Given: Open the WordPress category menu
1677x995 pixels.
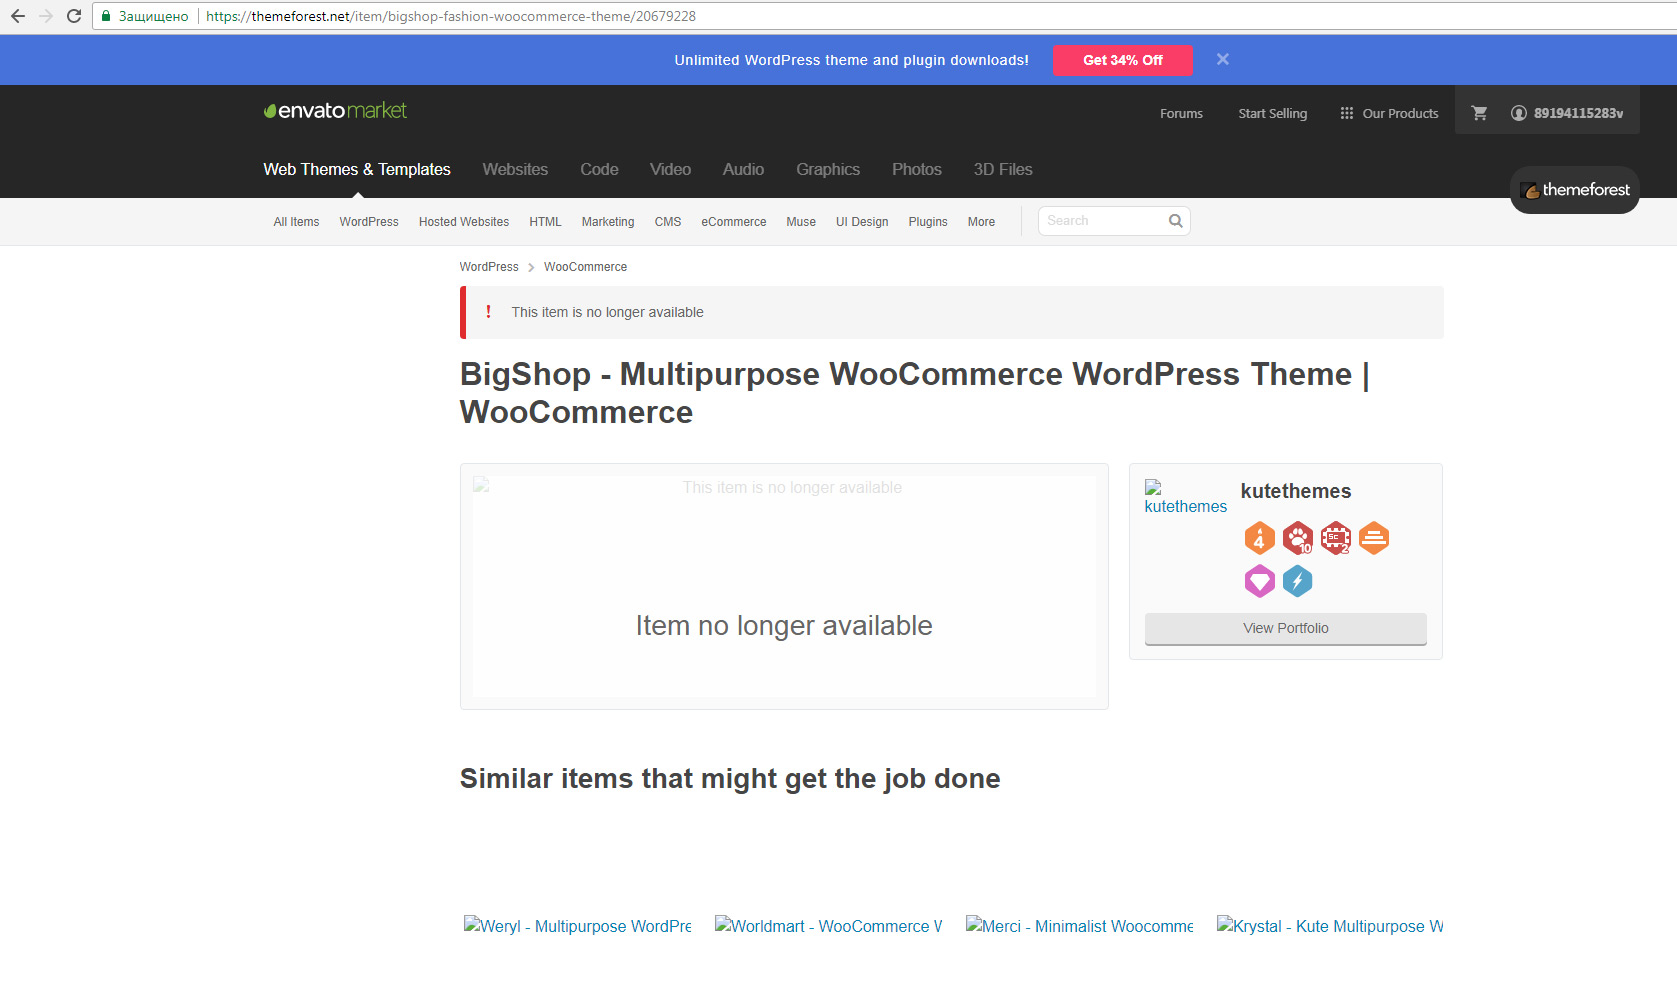Looking at the screenshot, I should 369,222.
